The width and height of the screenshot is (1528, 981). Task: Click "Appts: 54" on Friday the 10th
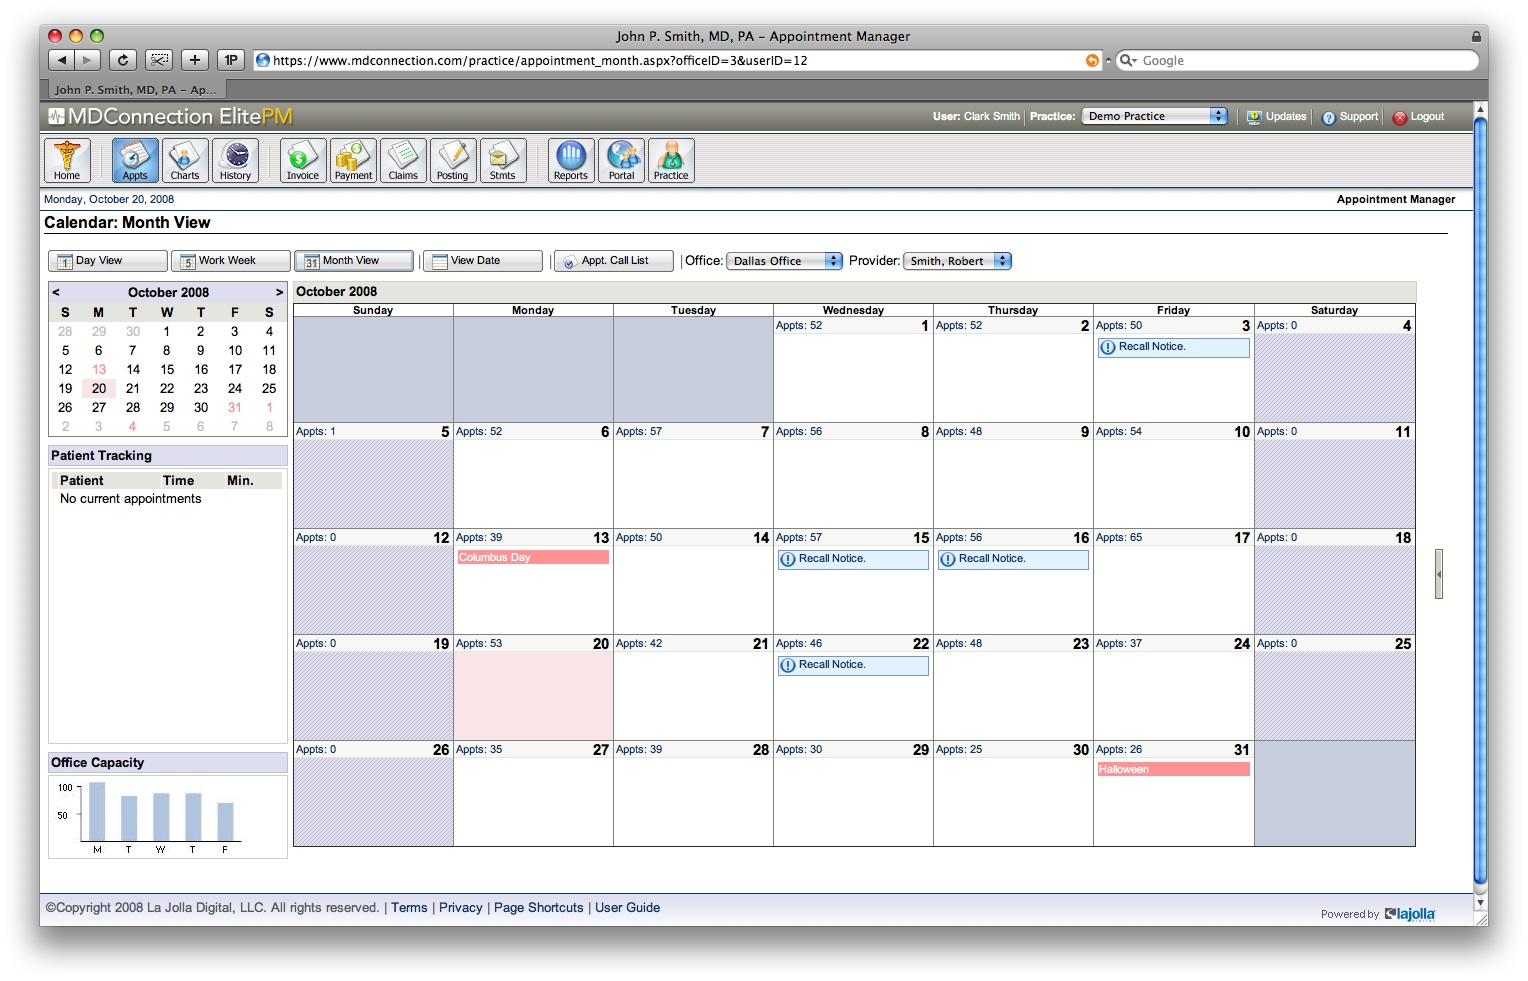1119,432
